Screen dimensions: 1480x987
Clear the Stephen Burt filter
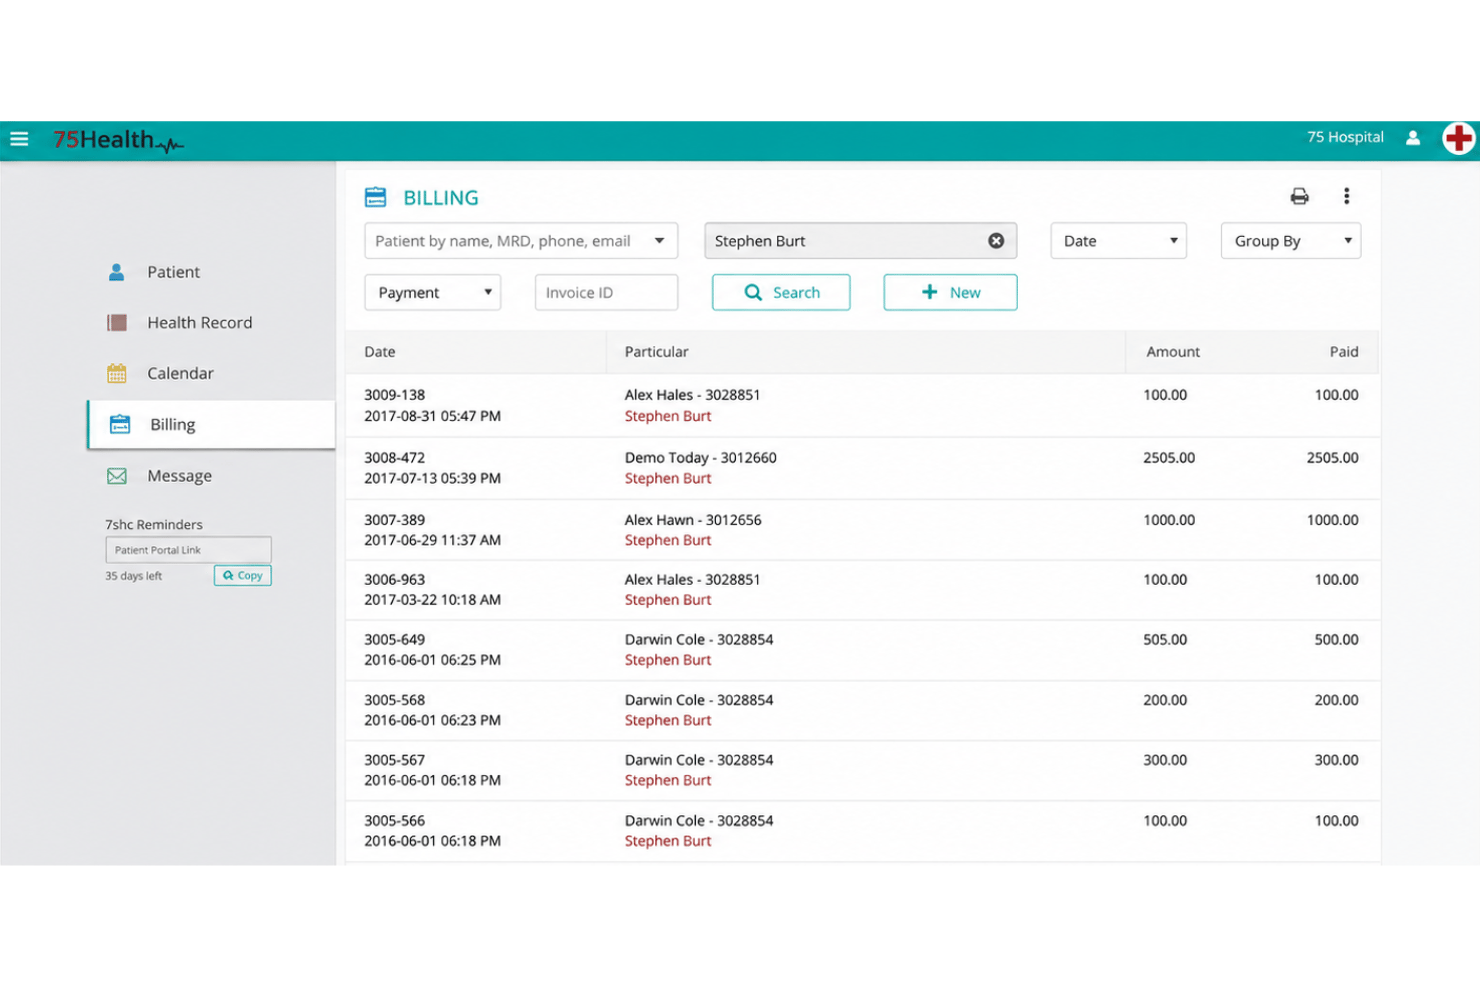[x=996, y=241]
